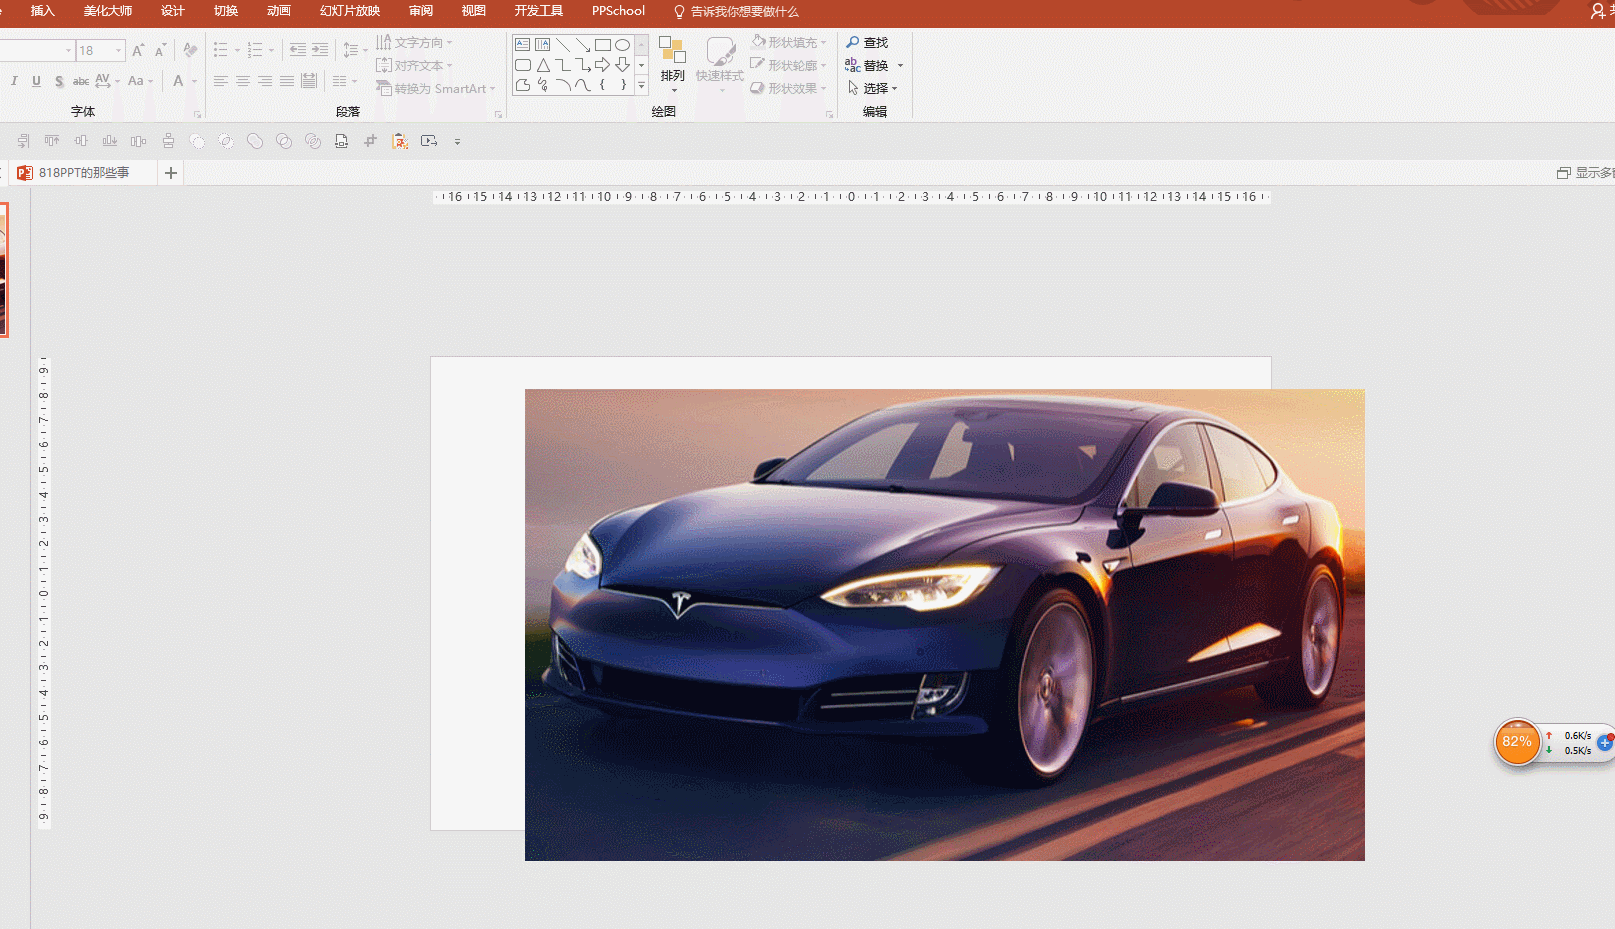The image size is (1615, 929).
Task: Switch to the 动画 tab
Action: pos(279,11)
